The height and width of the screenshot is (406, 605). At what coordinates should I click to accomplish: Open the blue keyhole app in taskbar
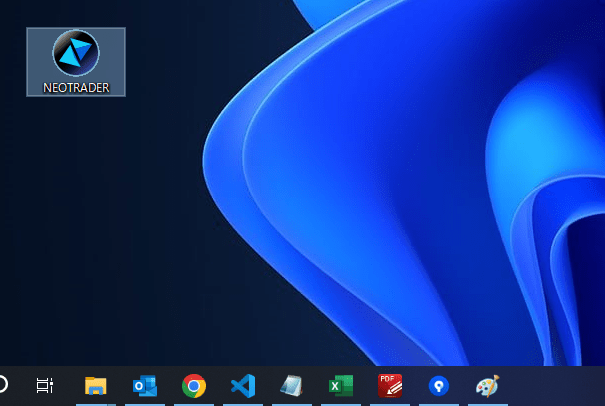click(439, 386)
